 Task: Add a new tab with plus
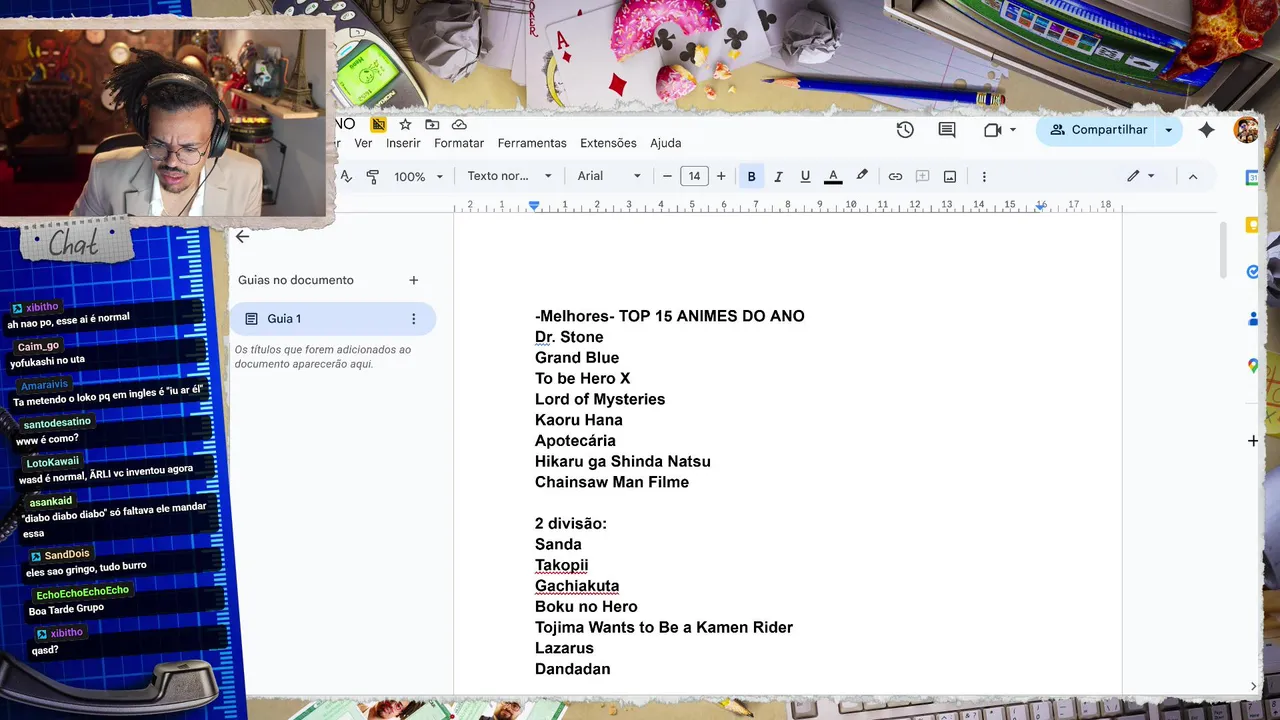pos(414,280)
